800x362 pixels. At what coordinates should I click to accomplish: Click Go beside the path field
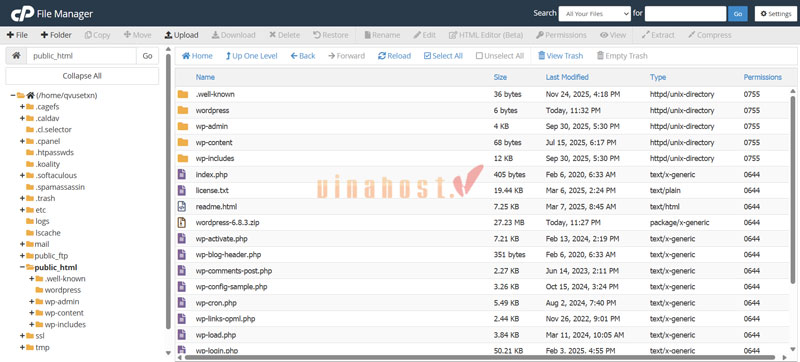click(x=147, y=56)
